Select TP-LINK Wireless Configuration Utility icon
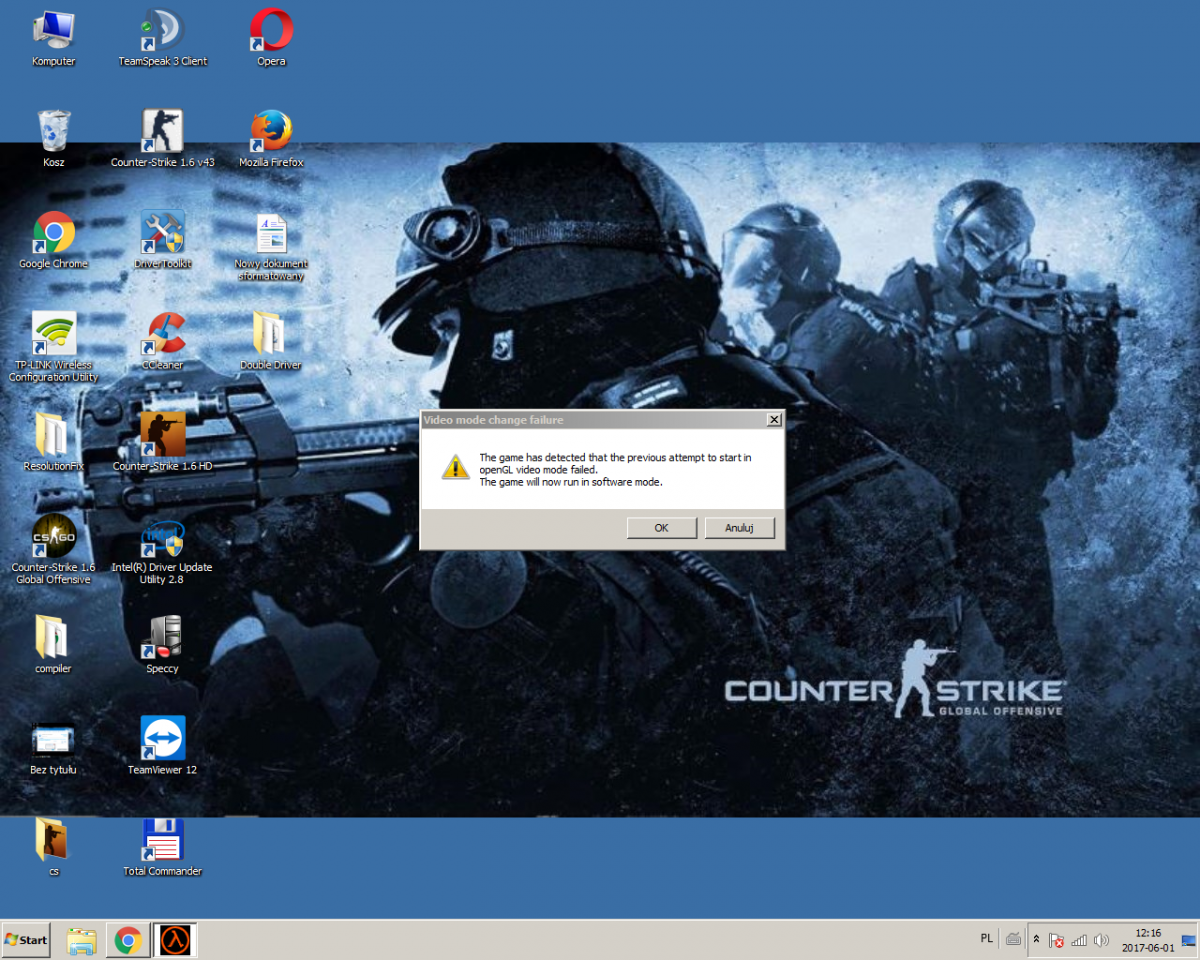 [x=54, y=347]
